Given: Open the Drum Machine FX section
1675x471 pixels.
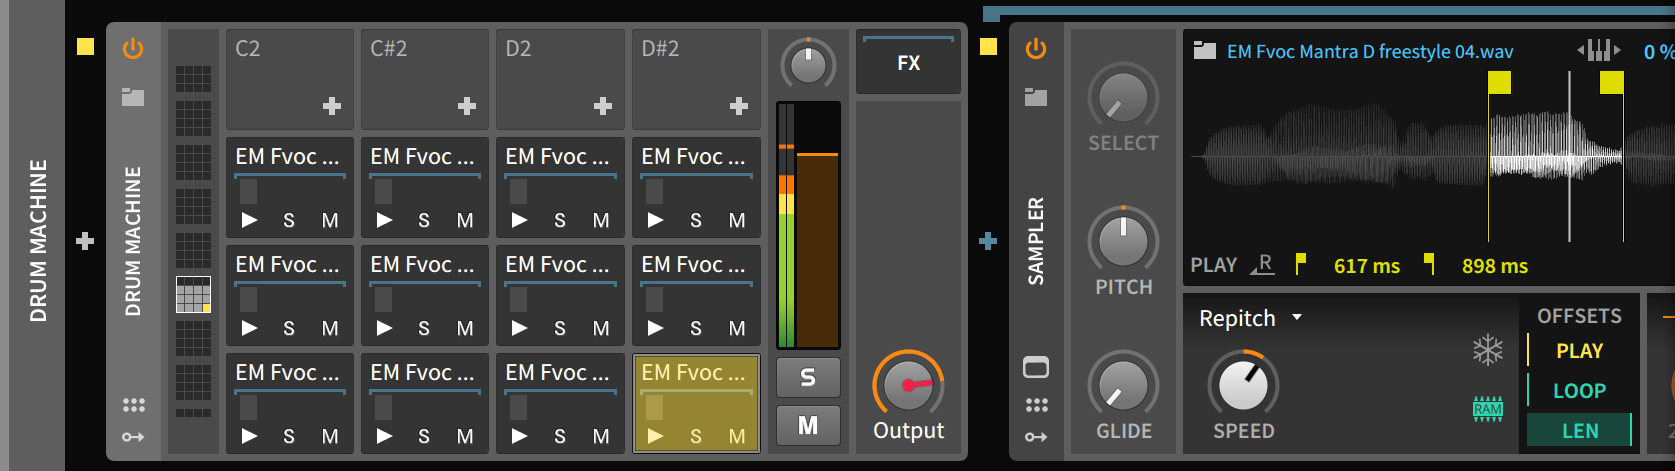Looking at the screenshot, I should click(x=908, y=63).
